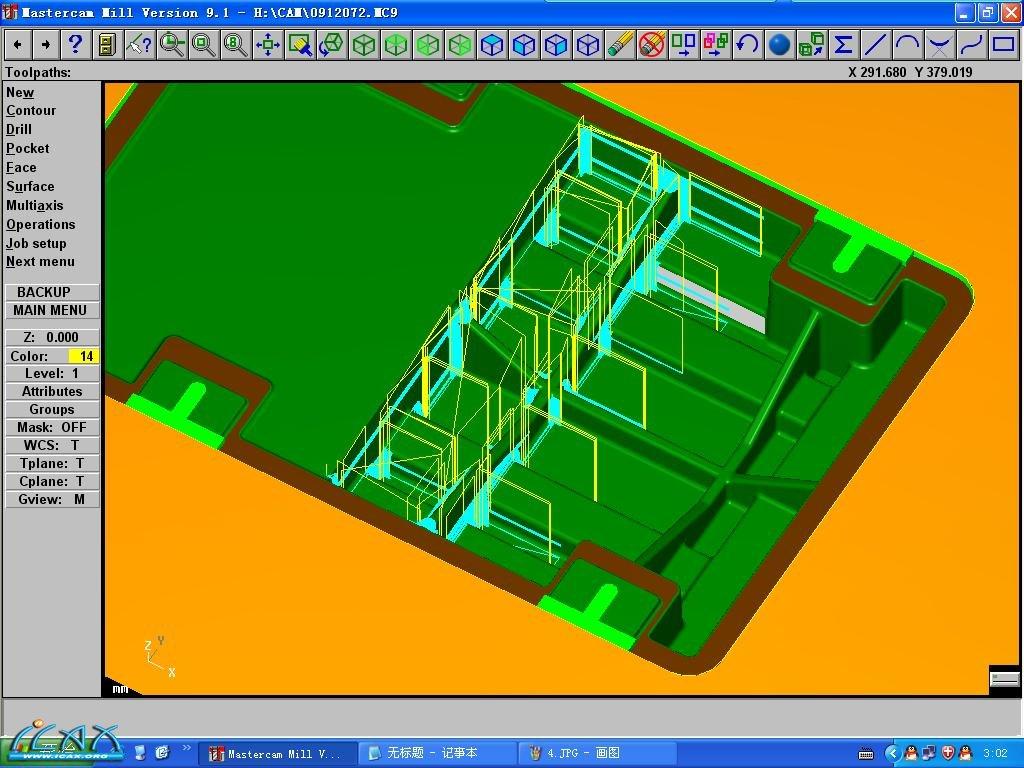Change Gview: M setting
This screenshot has width=1024, height=768.
52,500
